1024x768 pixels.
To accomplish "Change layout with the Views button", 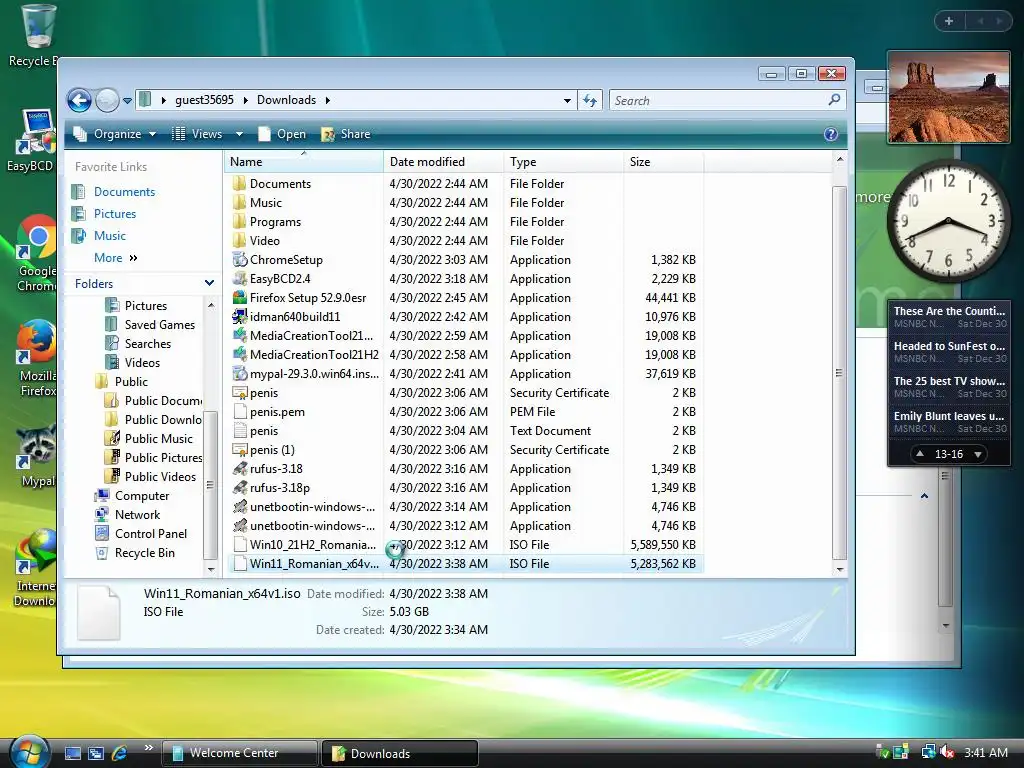I will point(197,134).
